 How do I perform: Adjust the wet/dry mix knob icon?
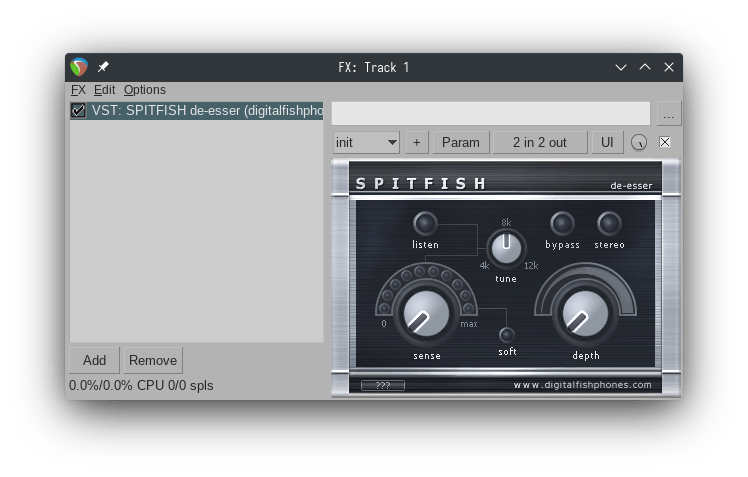point(639,142)
